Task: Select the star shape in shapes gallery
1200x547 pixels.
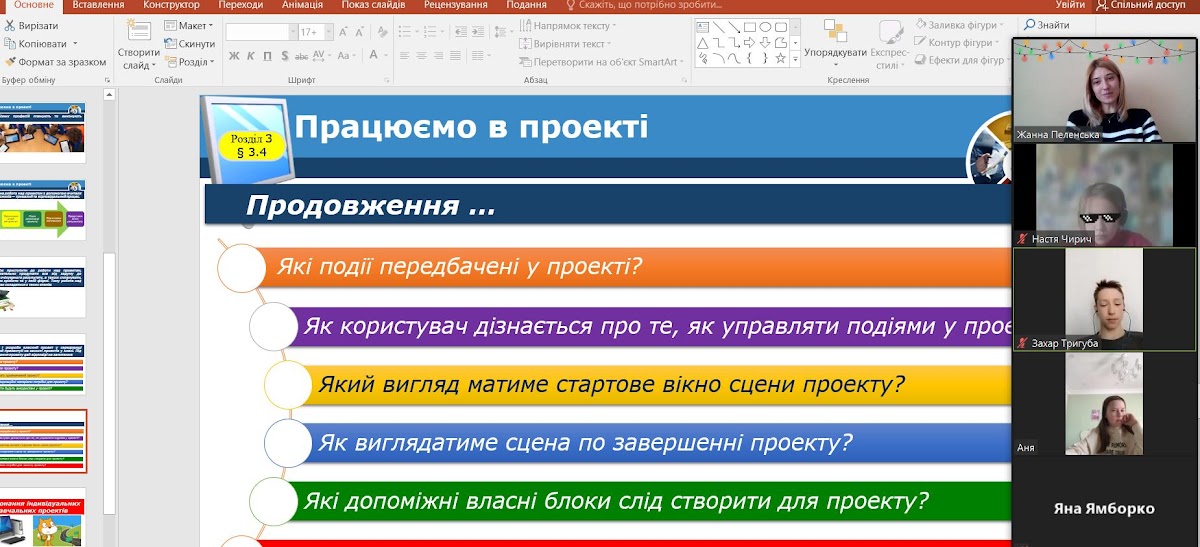Action: pos(781,58)
